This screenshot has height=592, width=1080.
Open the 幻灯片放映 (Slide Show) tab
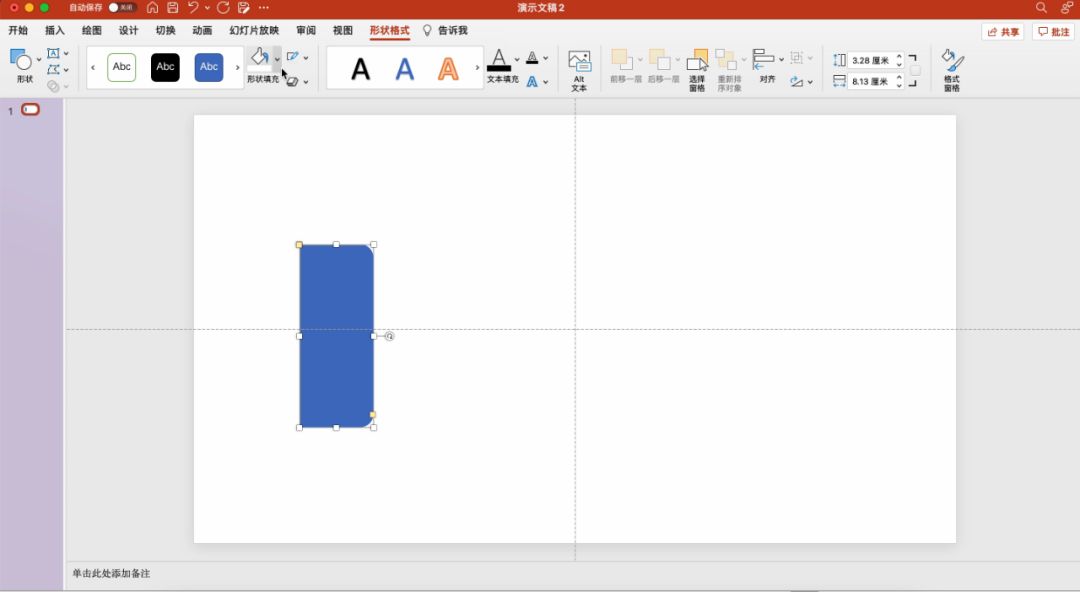click(x=254, y=30)
